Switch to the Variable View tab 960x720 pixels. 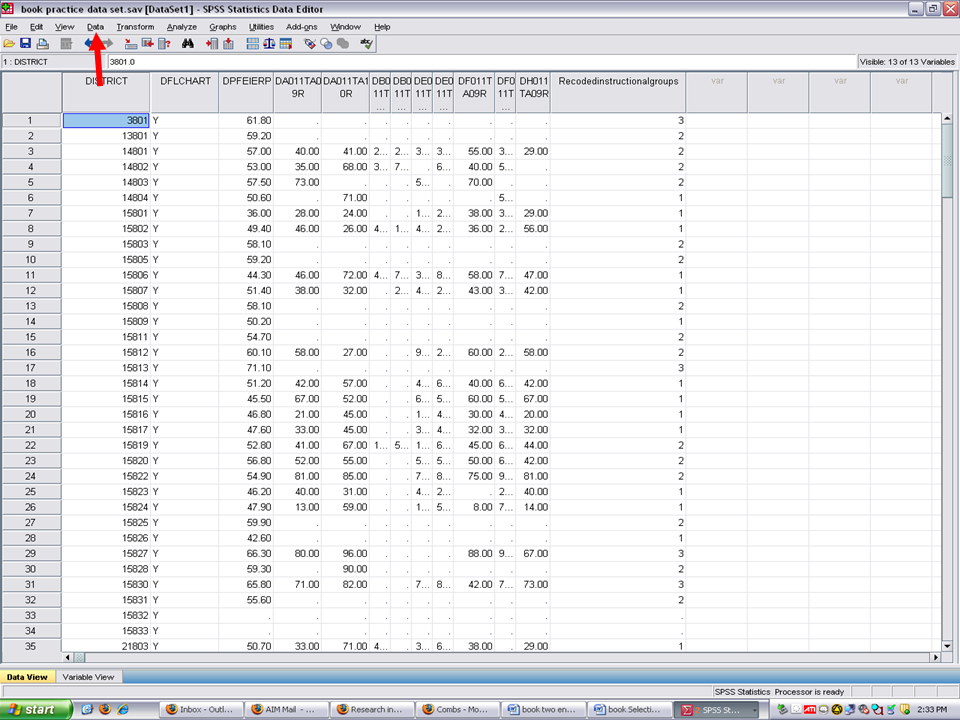click(88, 677)
